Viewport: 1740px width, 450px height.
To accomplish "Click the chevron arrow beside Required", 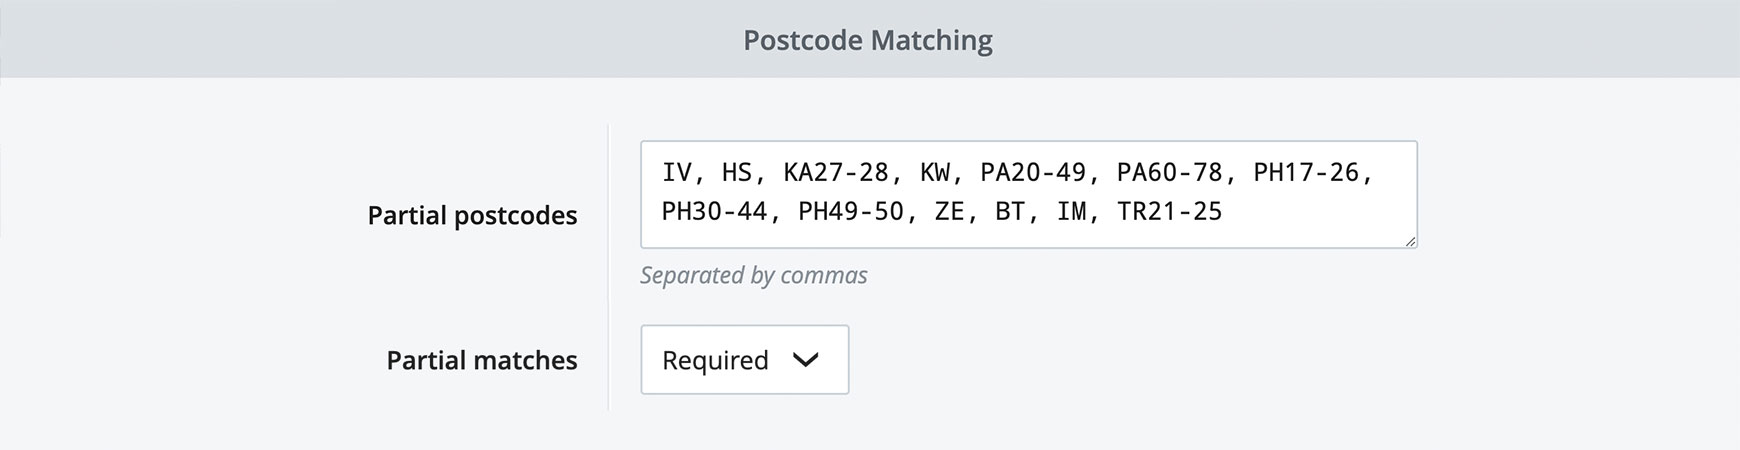I will pos(805,360).
